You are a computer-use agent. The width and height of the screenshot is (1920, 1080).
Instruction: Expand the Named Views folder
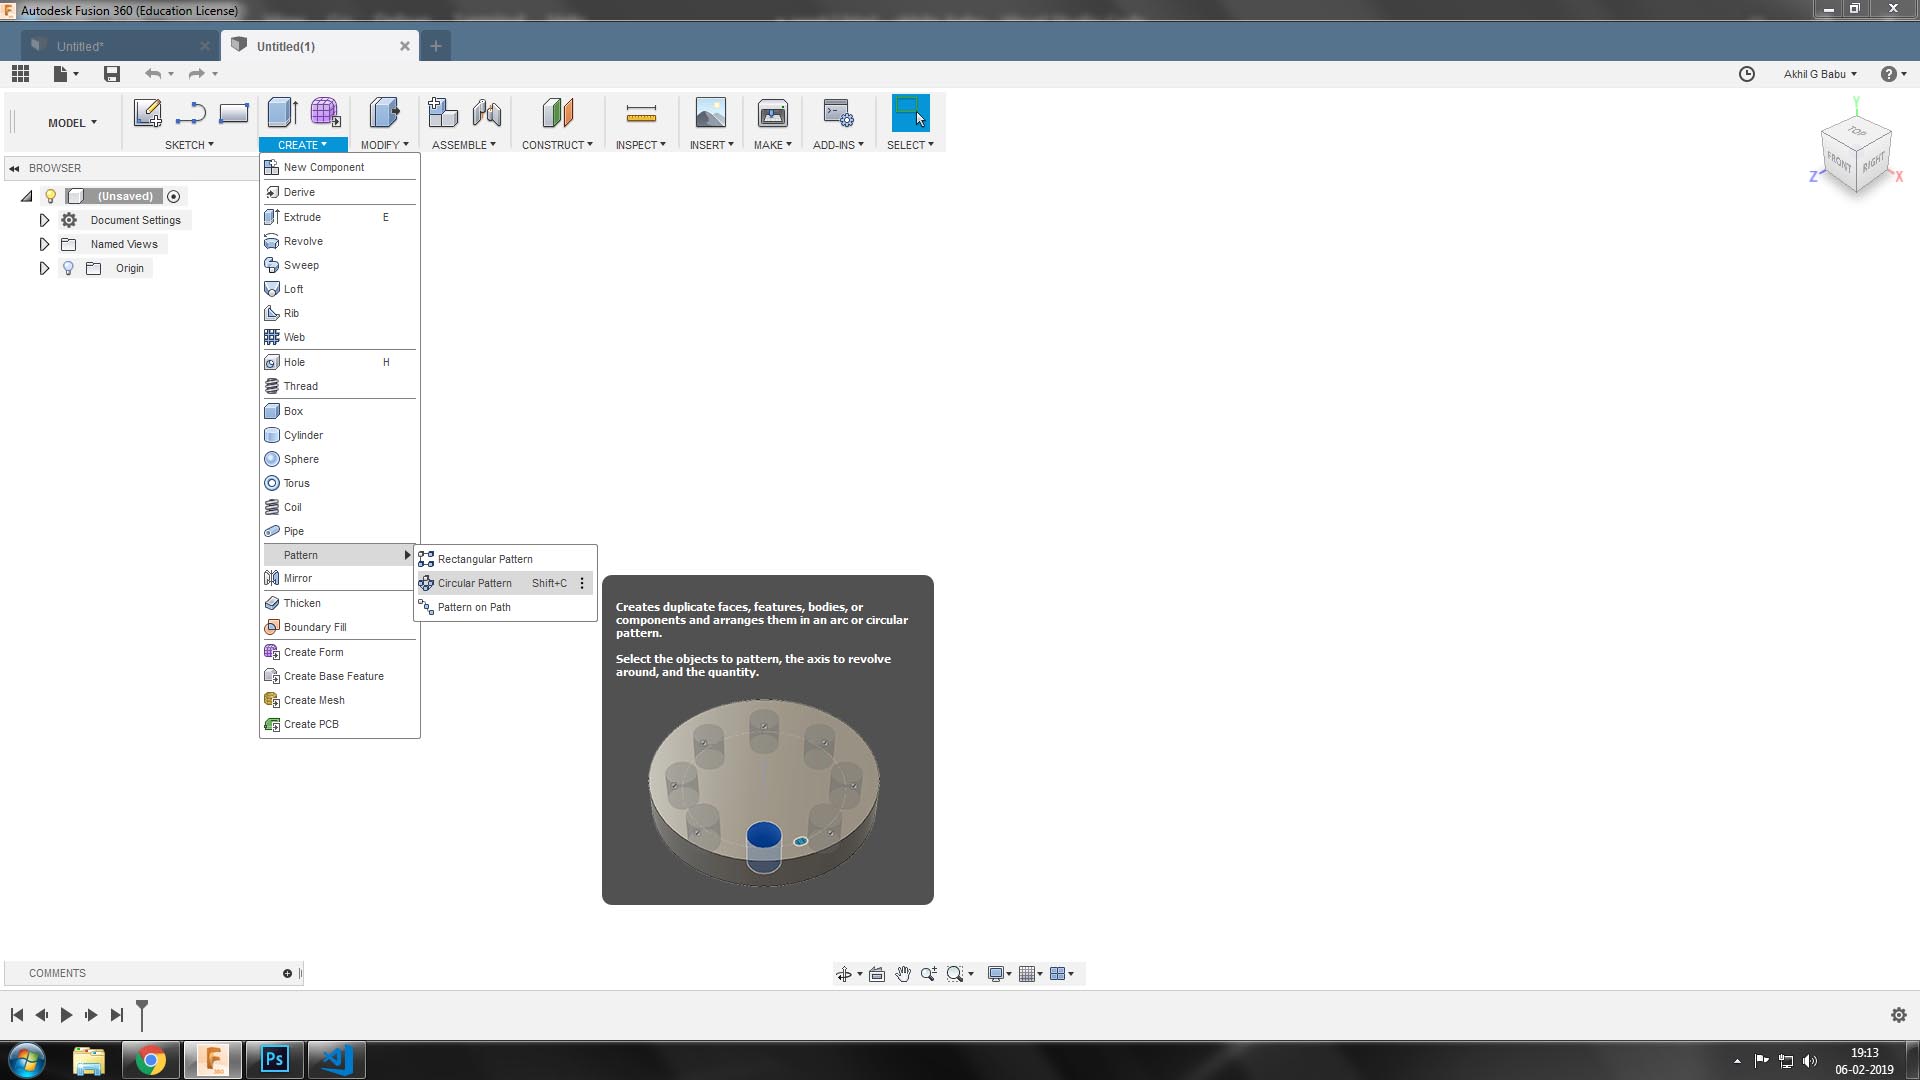click(44, 244)
